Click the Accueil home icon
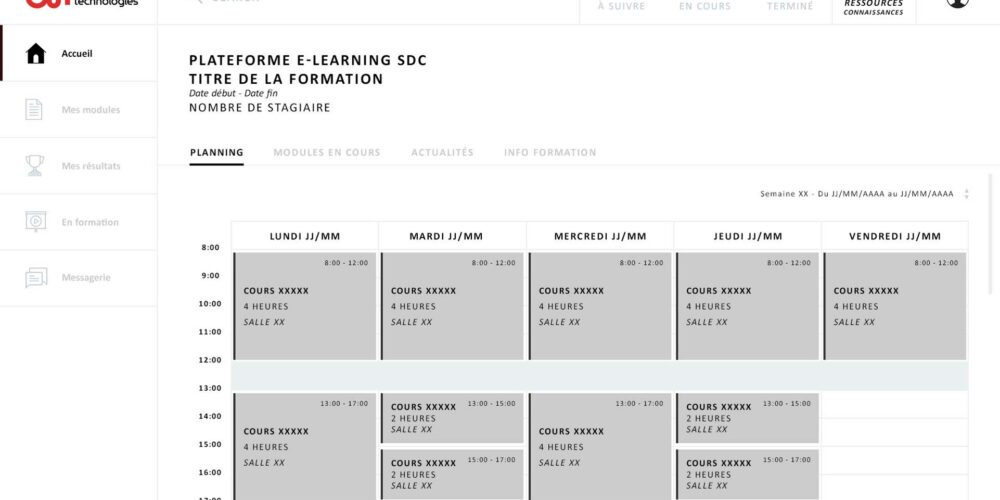1000x500 pixels. point(36,54)
